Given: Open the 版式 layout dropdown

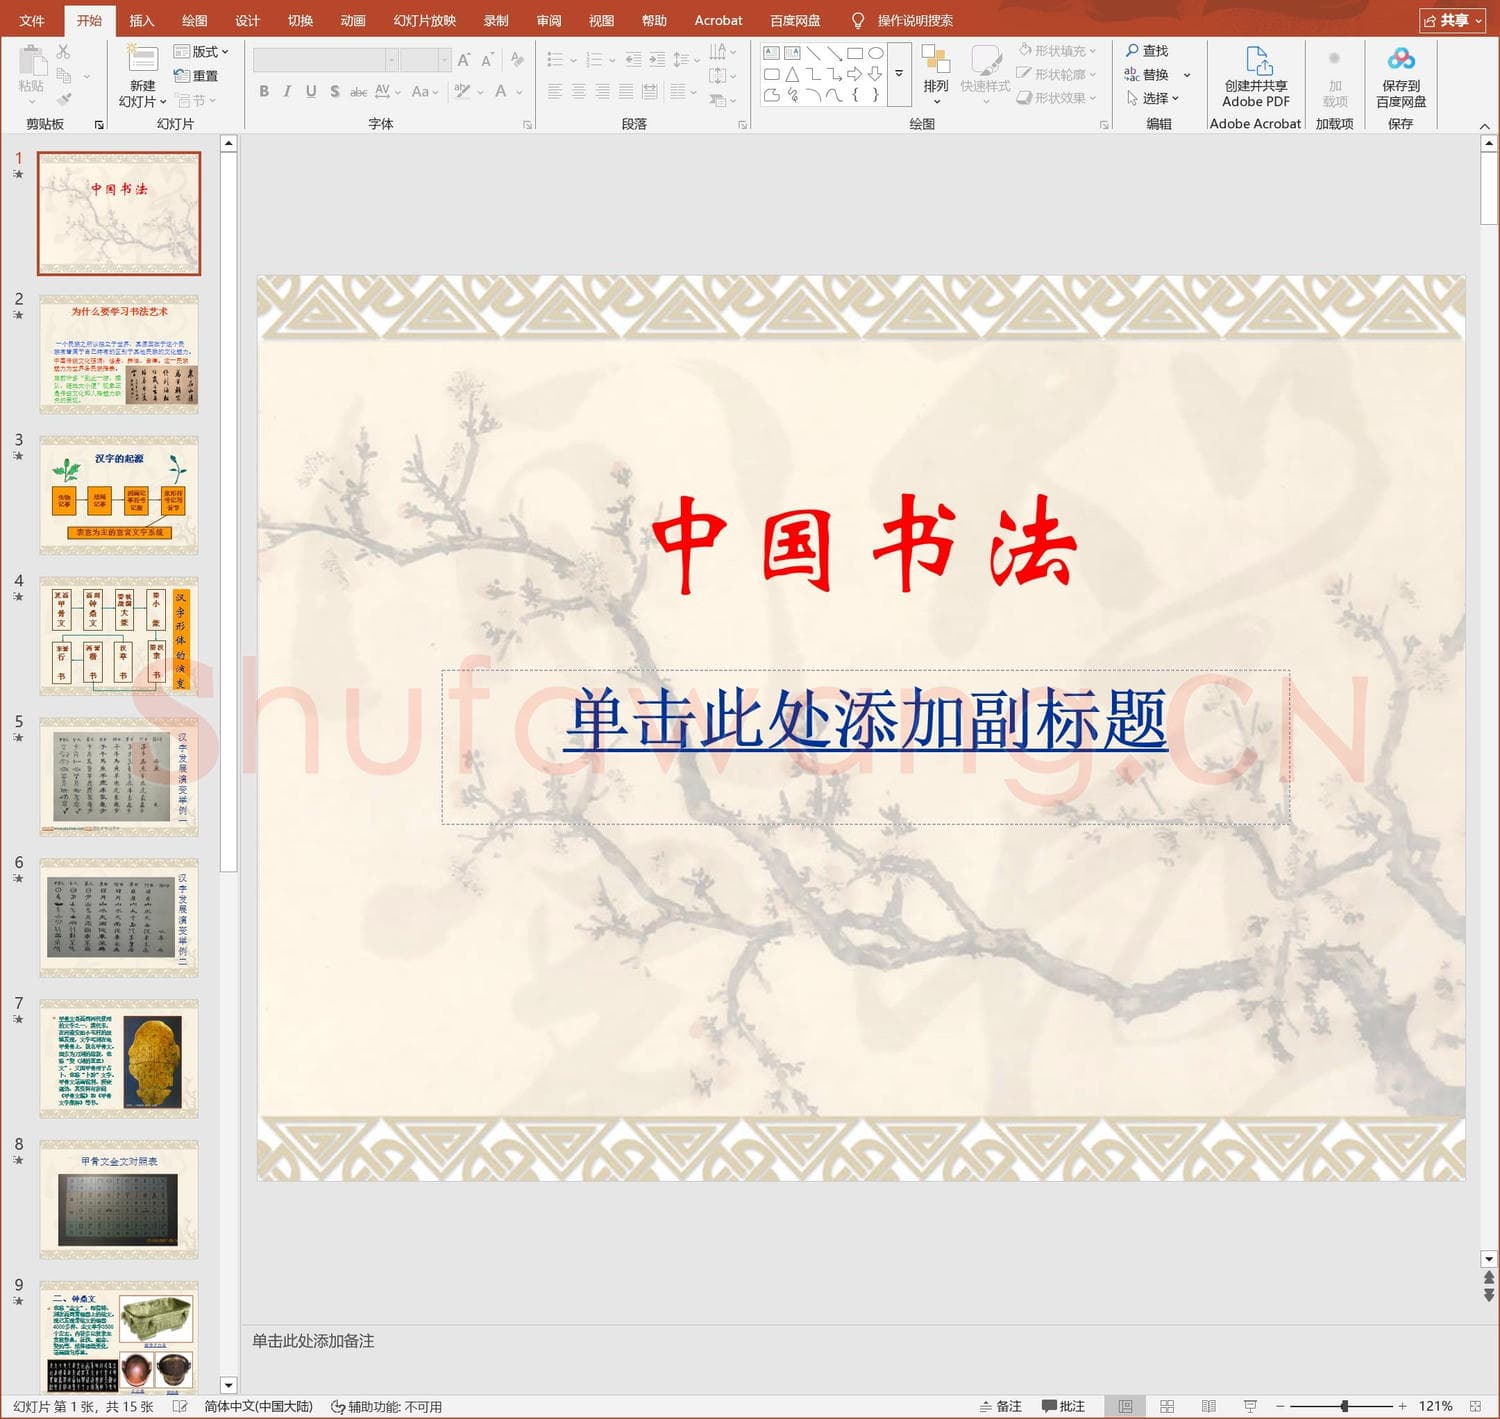Looking at the screenshot, I should point(202,51).
